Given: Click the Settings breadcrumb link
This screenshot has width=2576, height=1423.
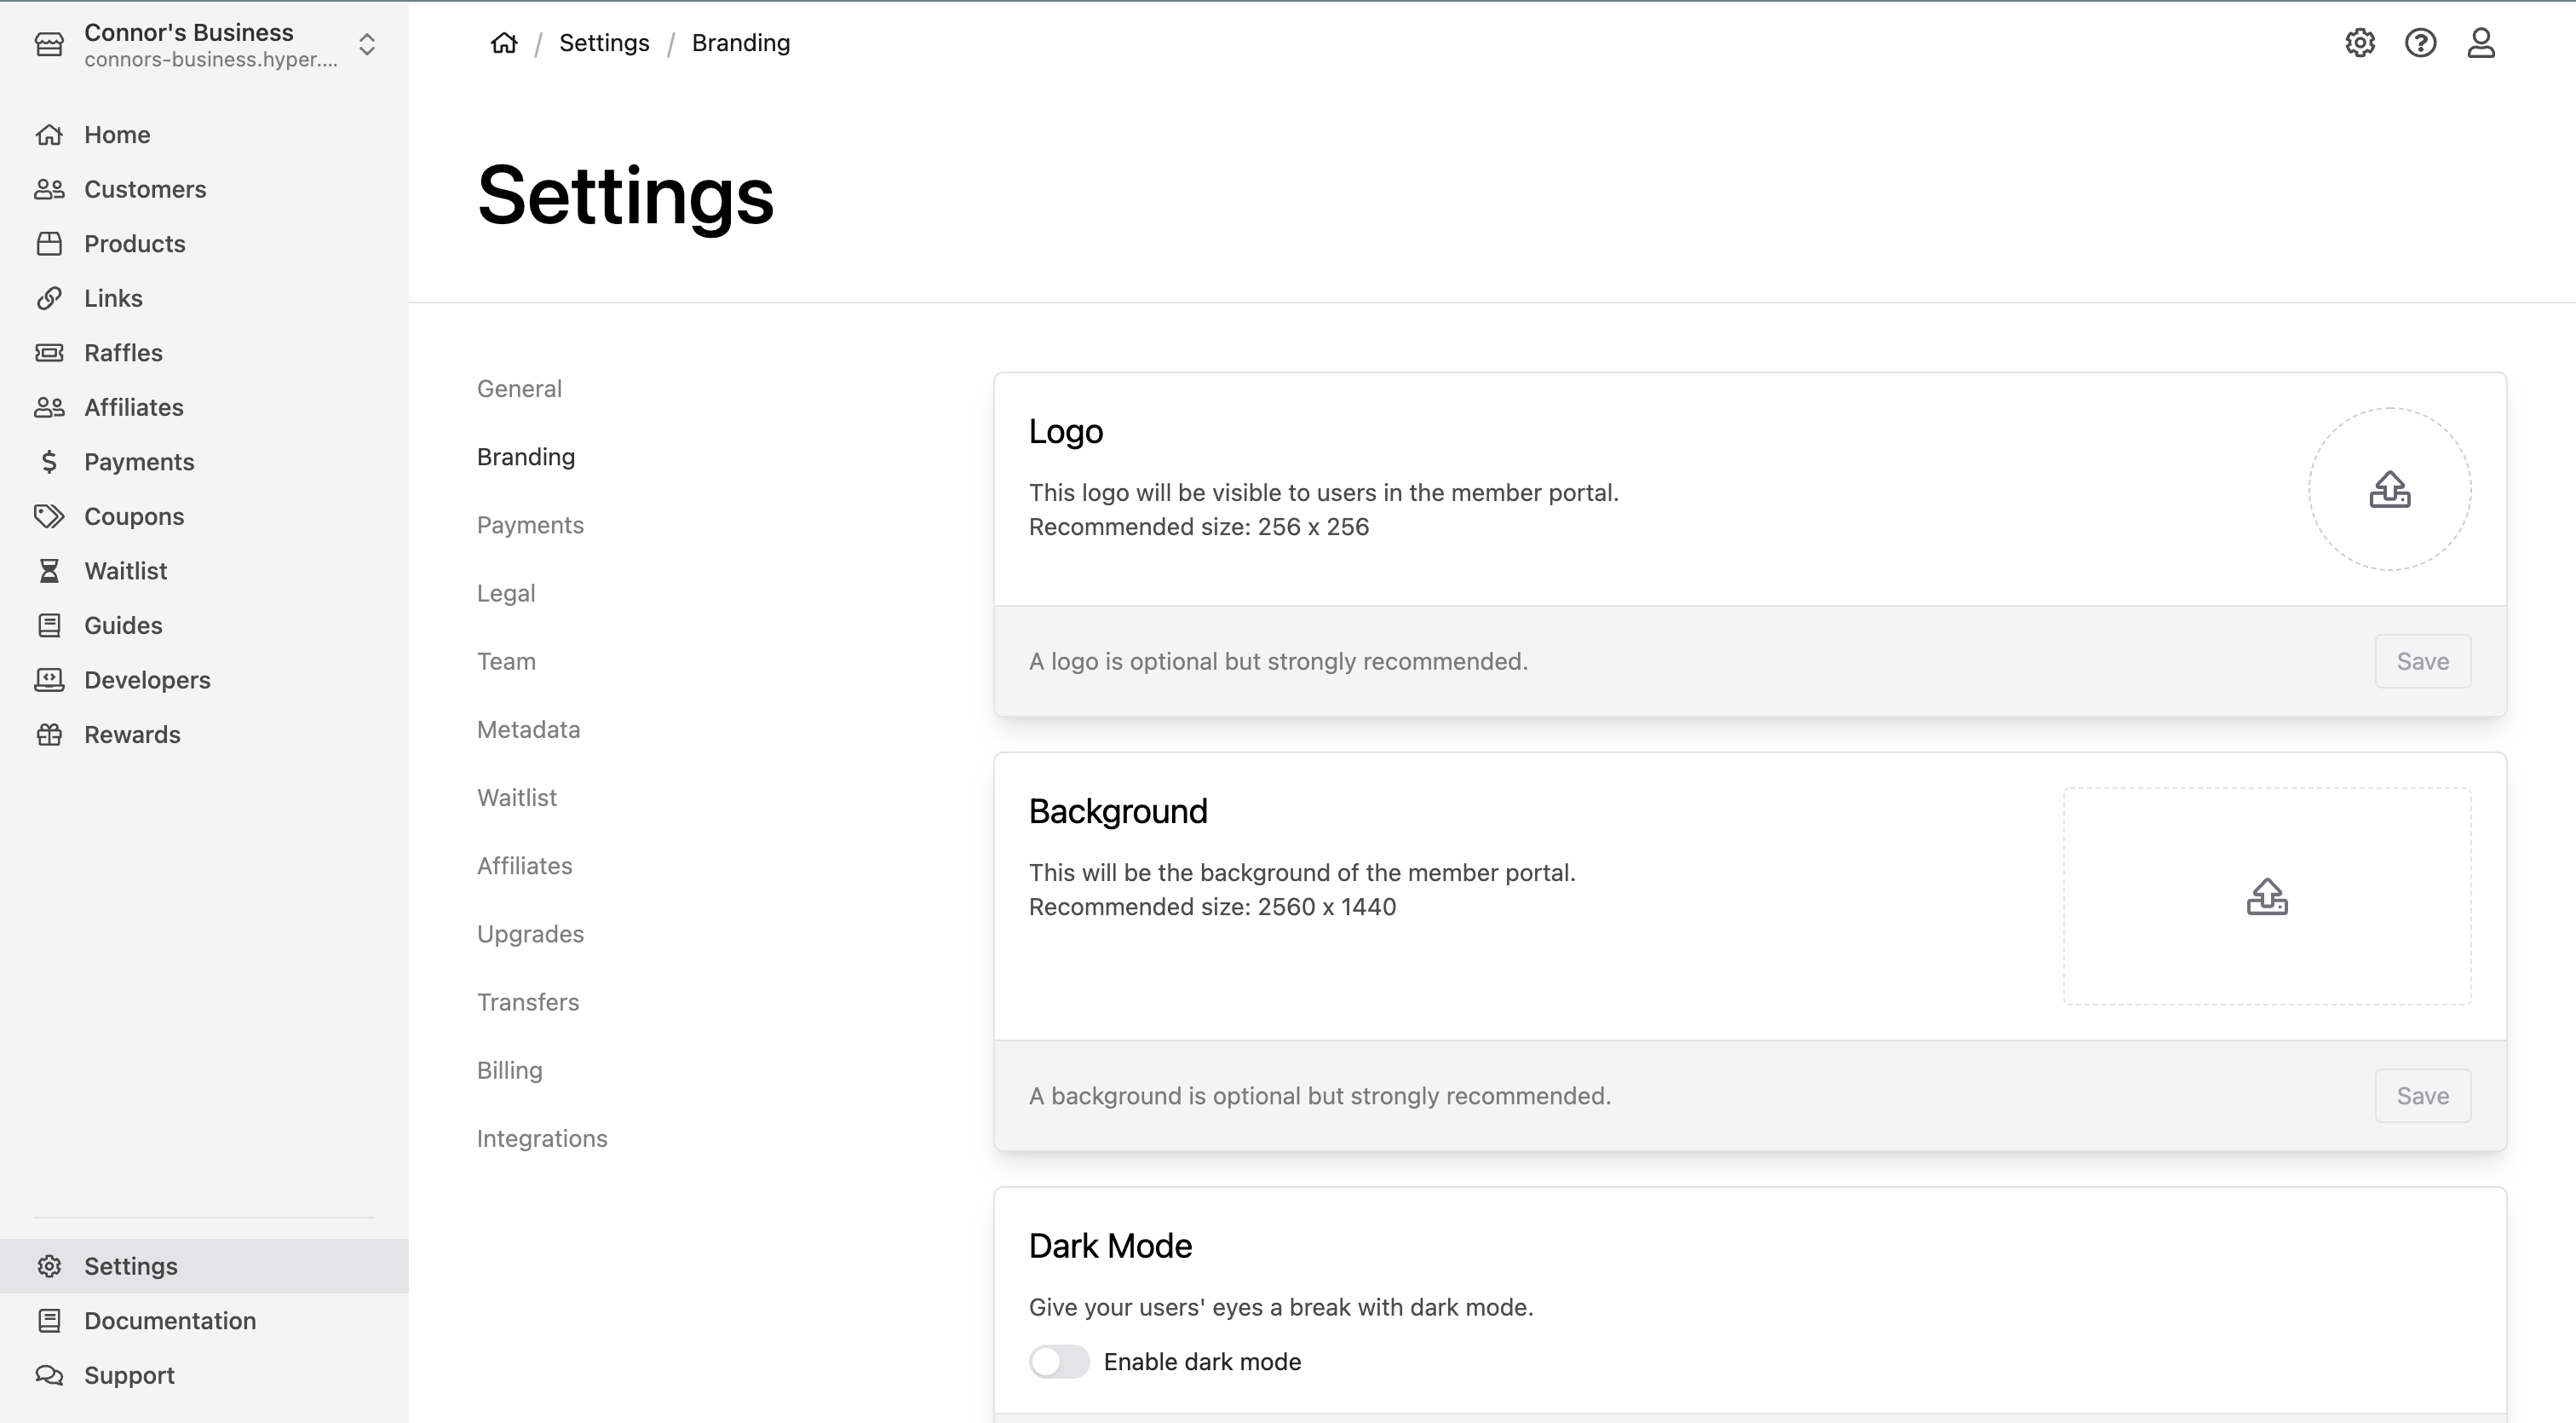Looking at the screenshot, I should point(604,43).
